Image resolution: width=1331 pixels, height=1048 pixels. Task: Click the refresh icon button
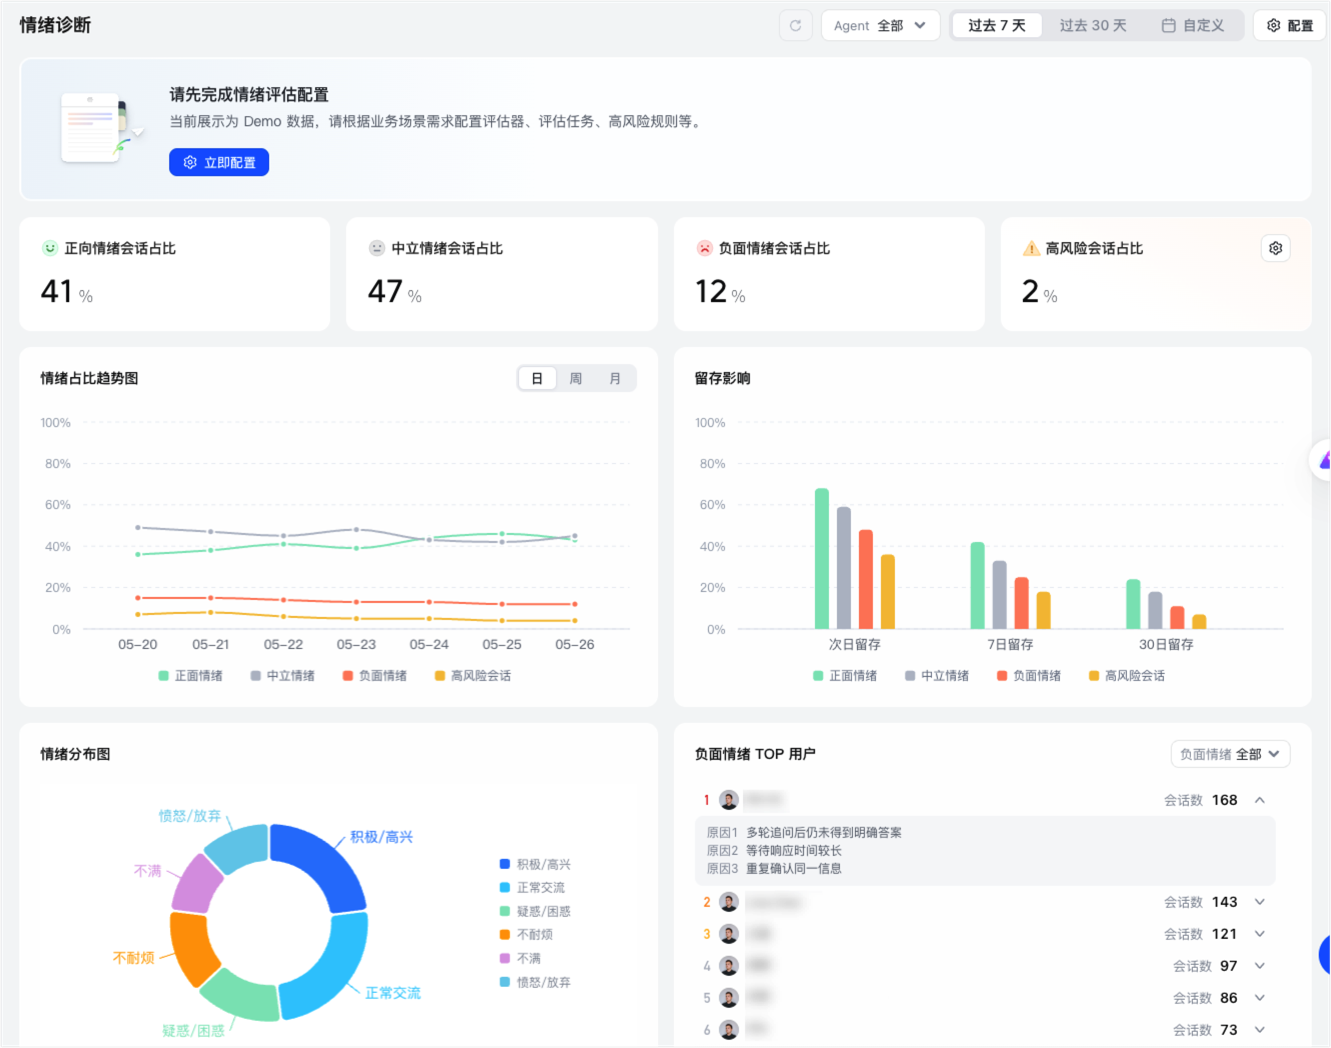pos(796,26)
